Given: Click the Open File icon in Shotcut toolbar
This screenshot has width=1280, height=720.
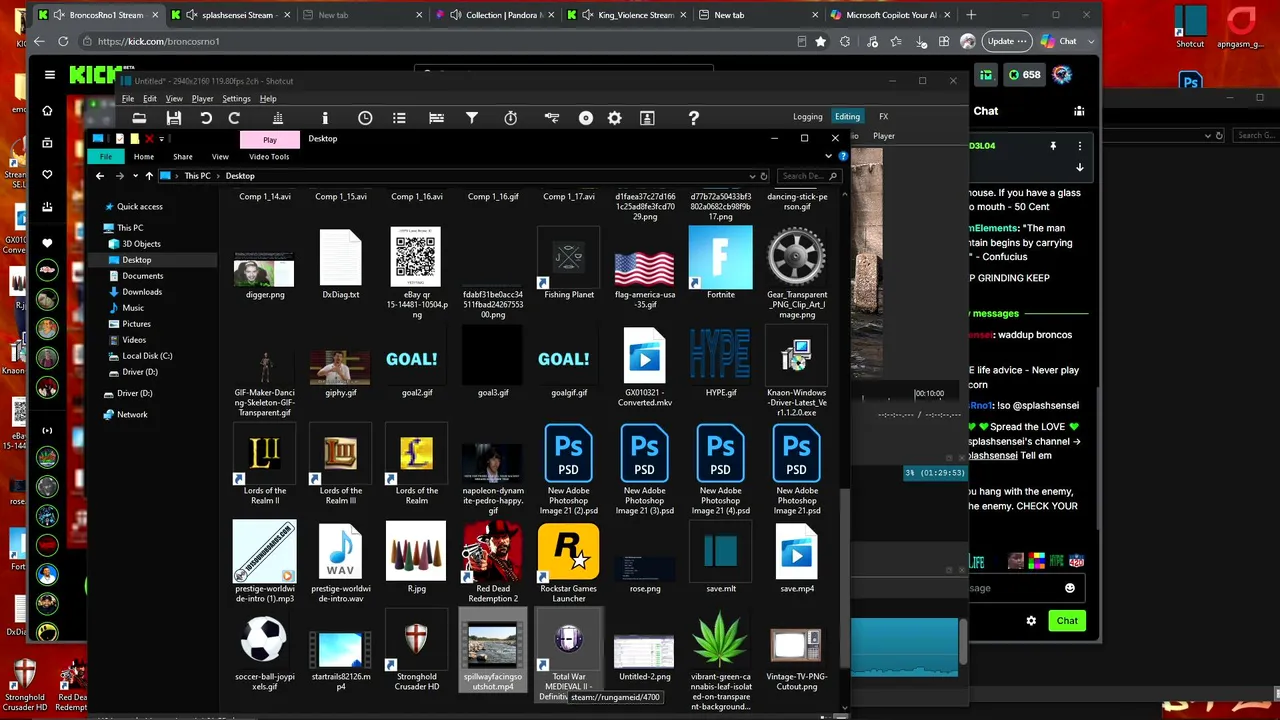Looking at the screenshot, I should point(139,118).
